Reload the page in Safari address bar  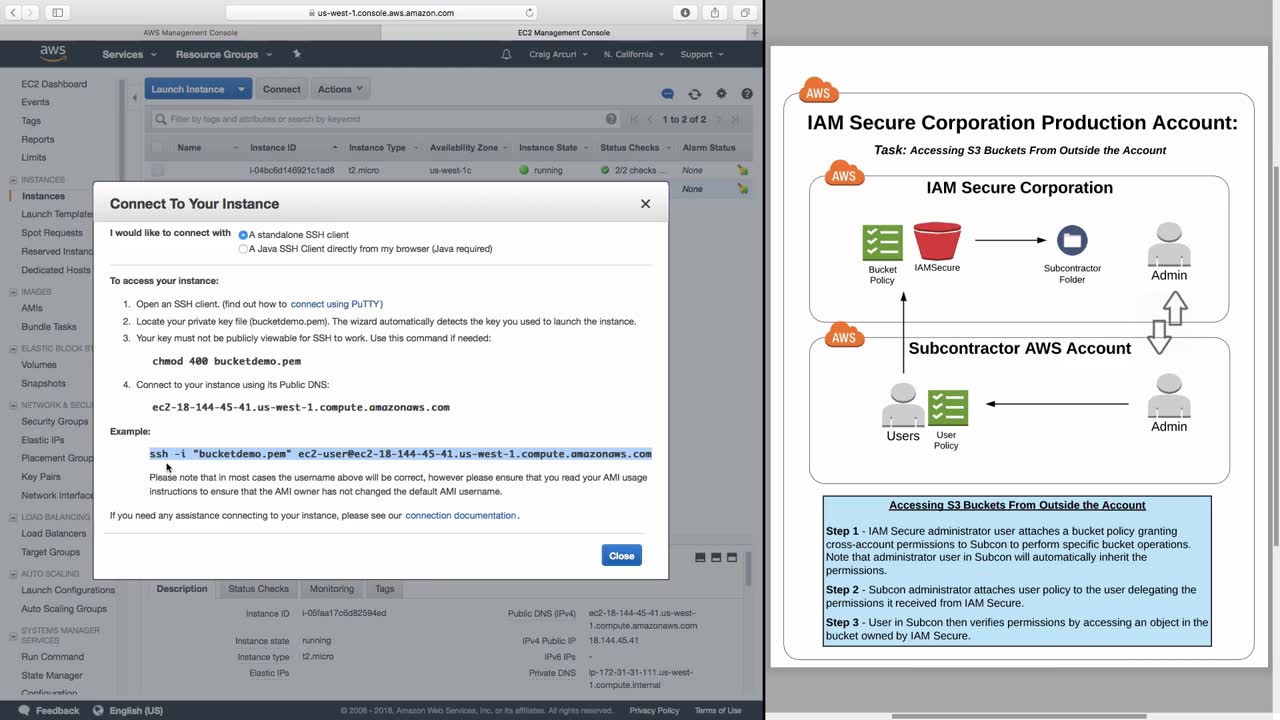pyautogui.click(x=530, y=13)
